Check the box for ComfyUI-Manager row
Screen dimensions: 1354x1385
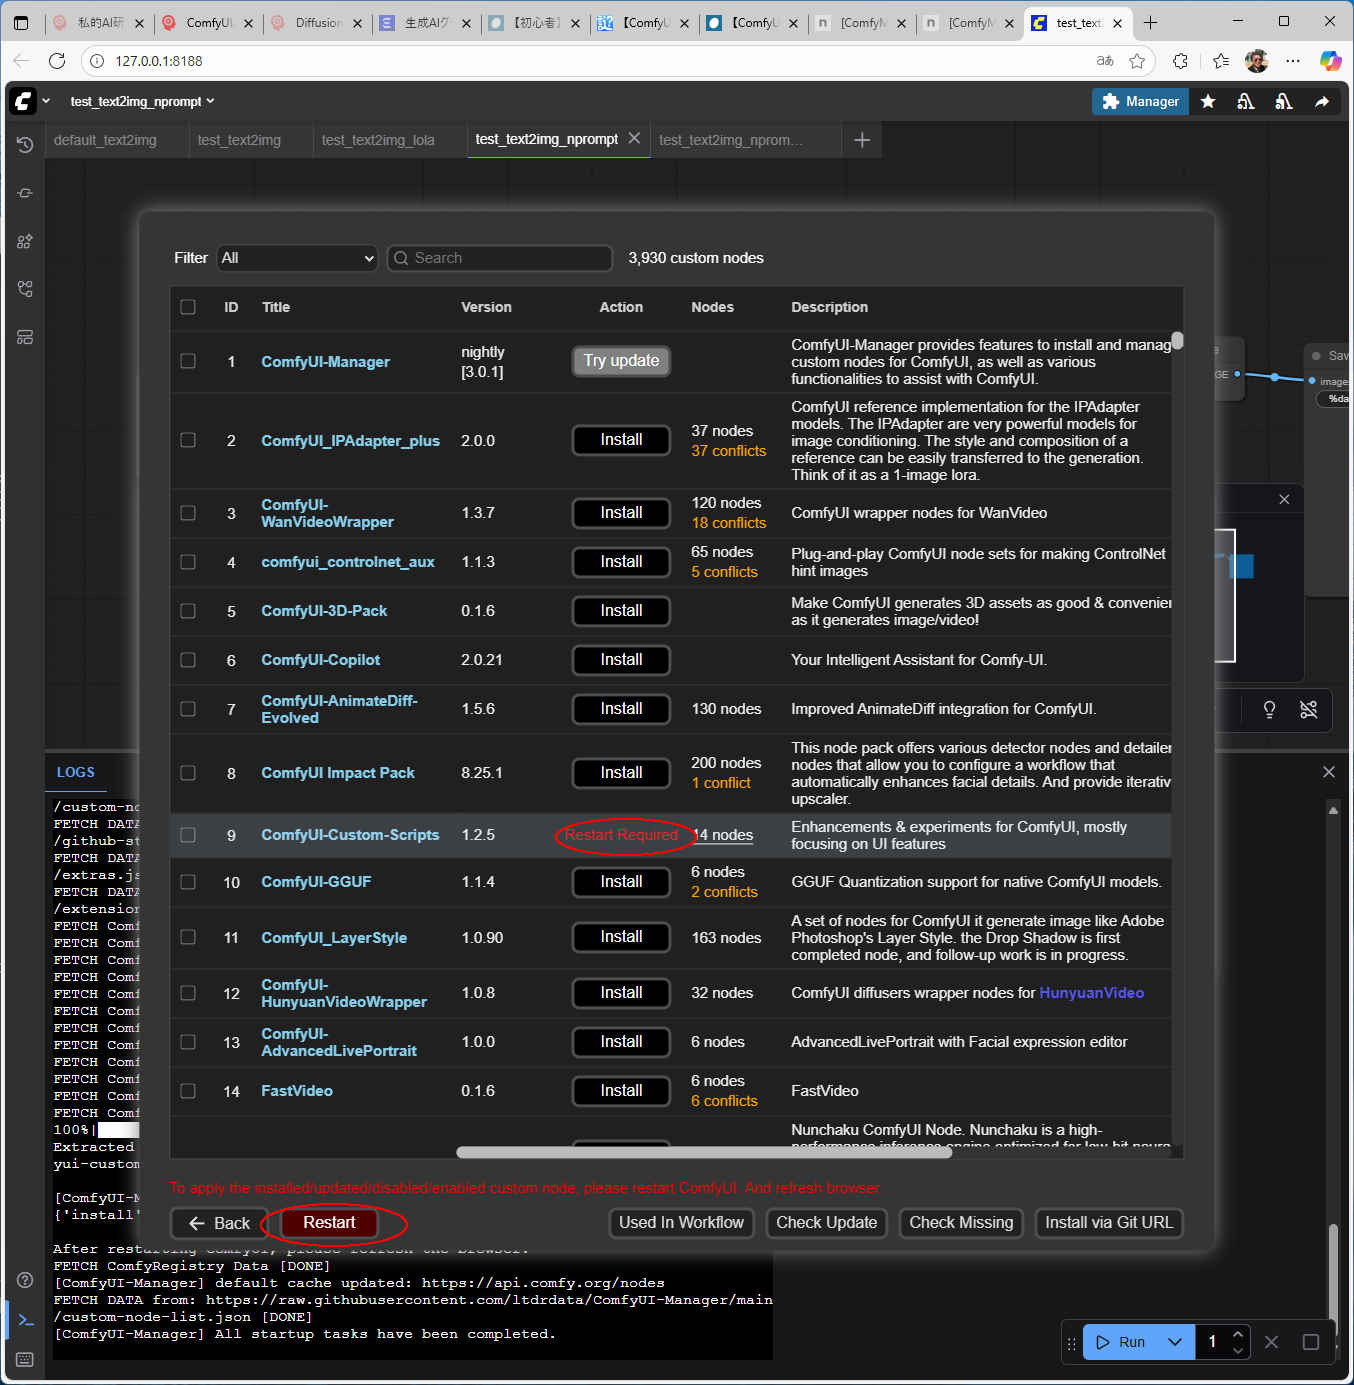[x=188, y=361]
